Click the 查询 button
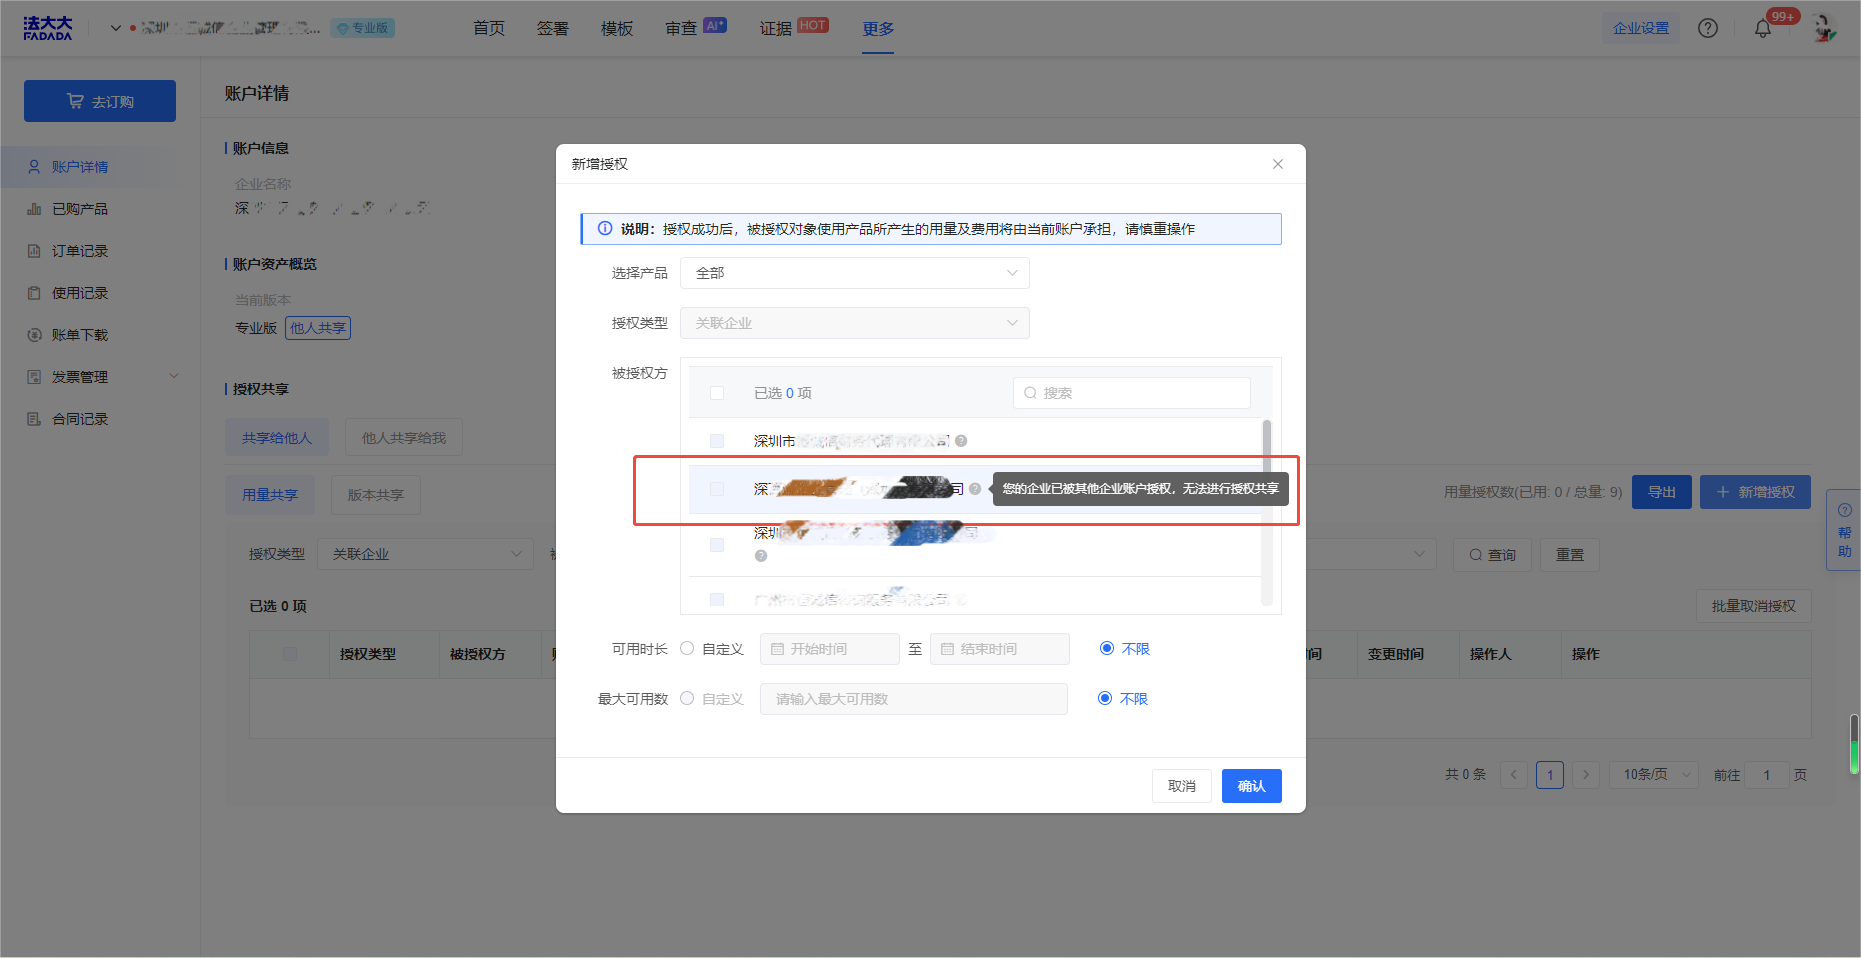Image resolution: width=1861 pixels, height=958 pixels. [x=1492, y=555]
